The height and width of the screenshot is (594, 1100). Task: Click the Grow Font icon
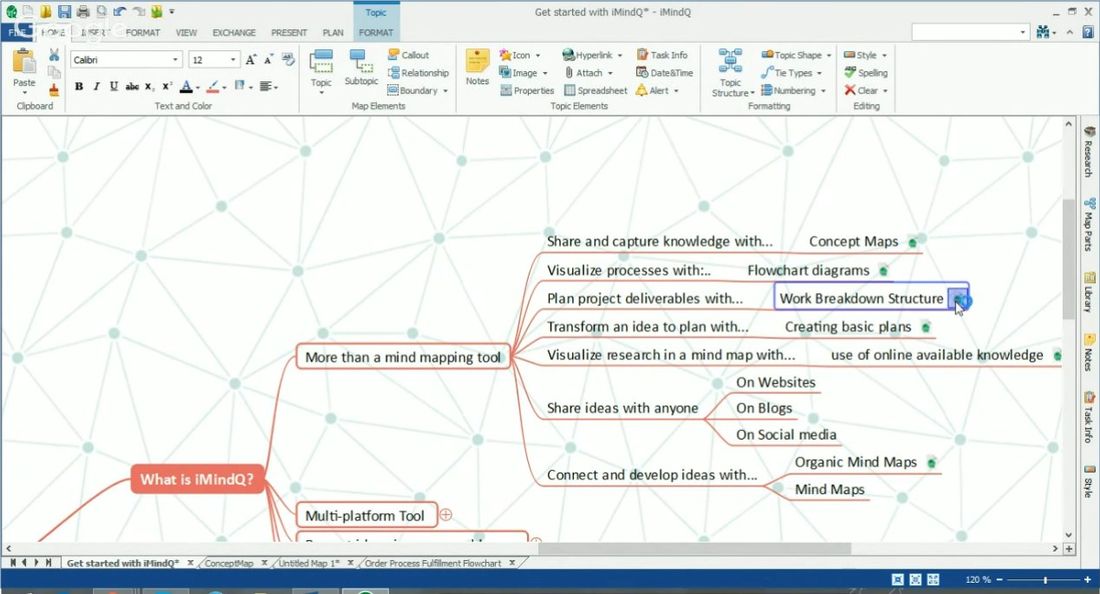(250, 60)
